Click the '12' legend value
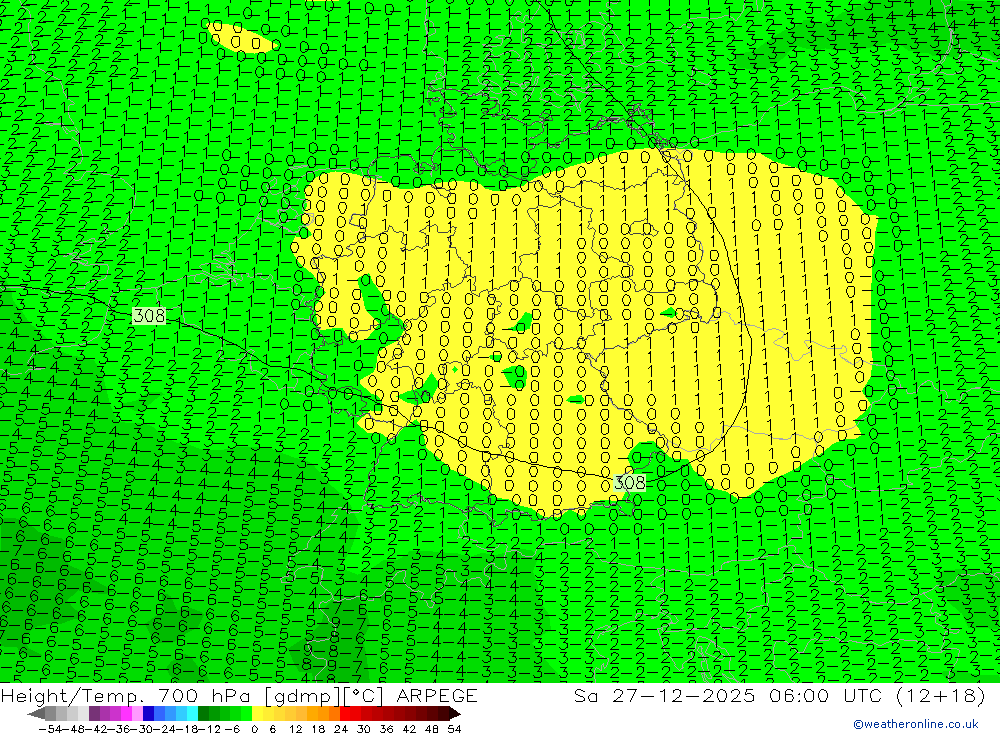This screenshot has height=733, width=1000. coord(295,729)
